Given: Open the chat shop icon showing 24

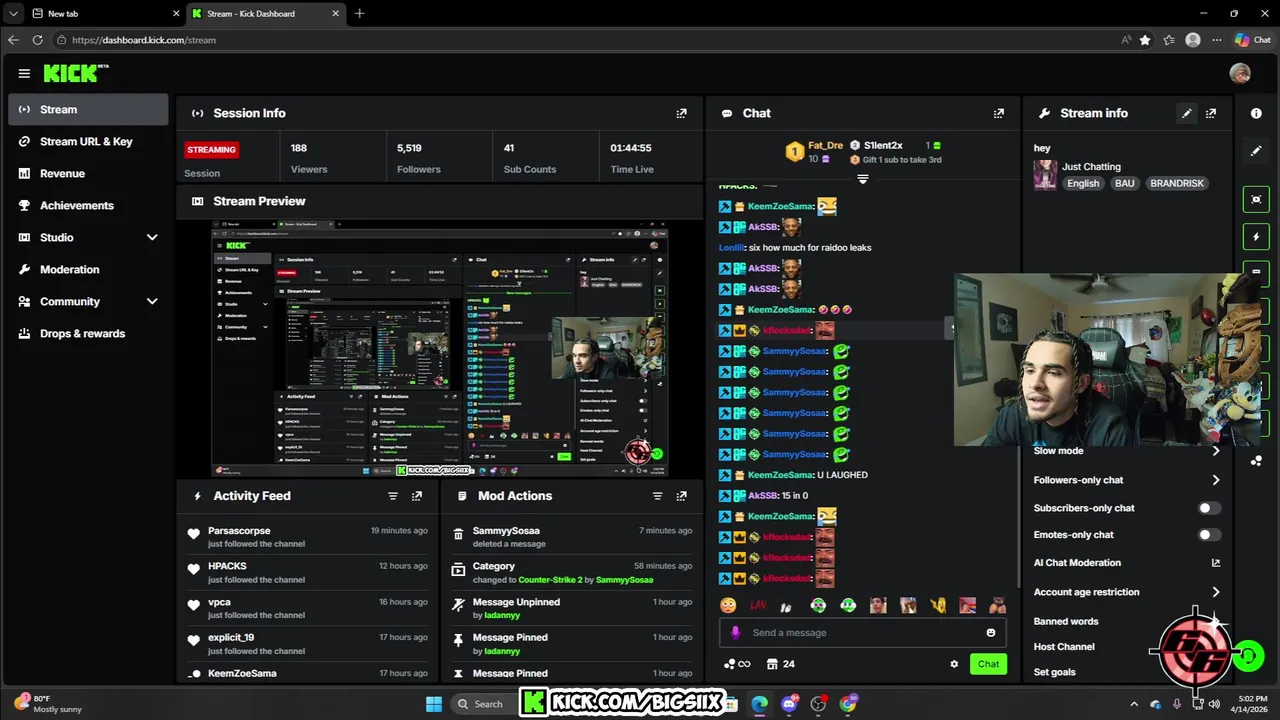Looking at the screenshot, I should point(780,664).
